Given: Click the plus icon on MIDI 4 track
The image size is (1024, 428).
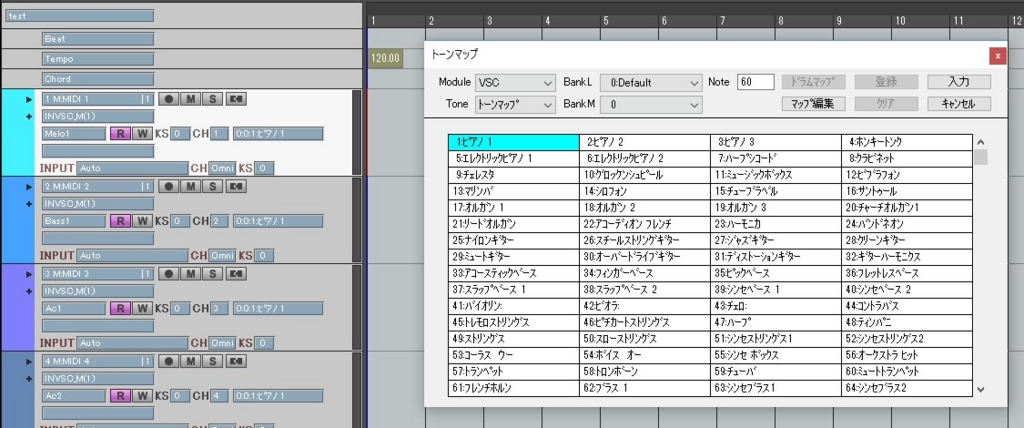Looking at the screenshot, I should (x=29, y=378).
